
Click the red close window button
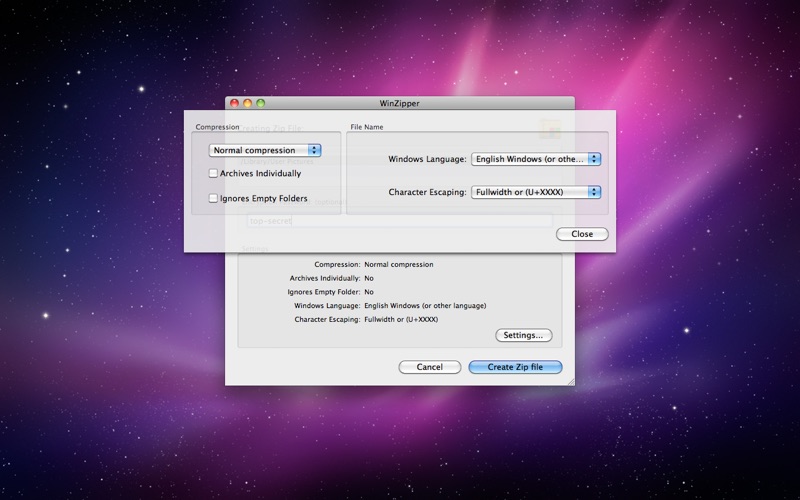tap(235, 103)
